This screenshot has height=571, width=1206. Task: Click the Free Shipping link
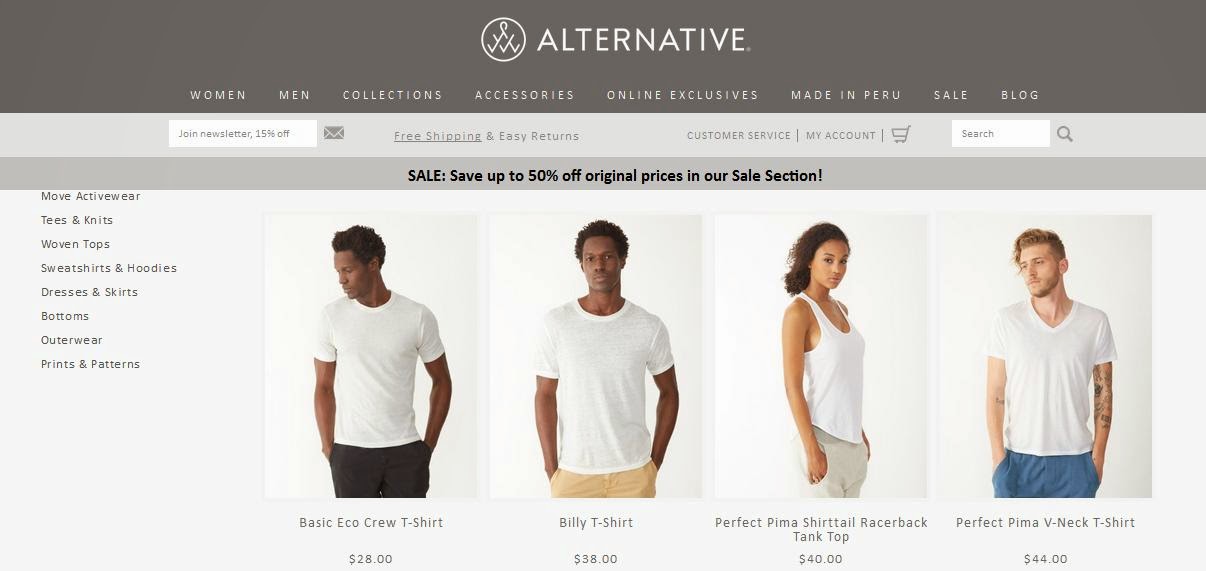coord(438,136)
